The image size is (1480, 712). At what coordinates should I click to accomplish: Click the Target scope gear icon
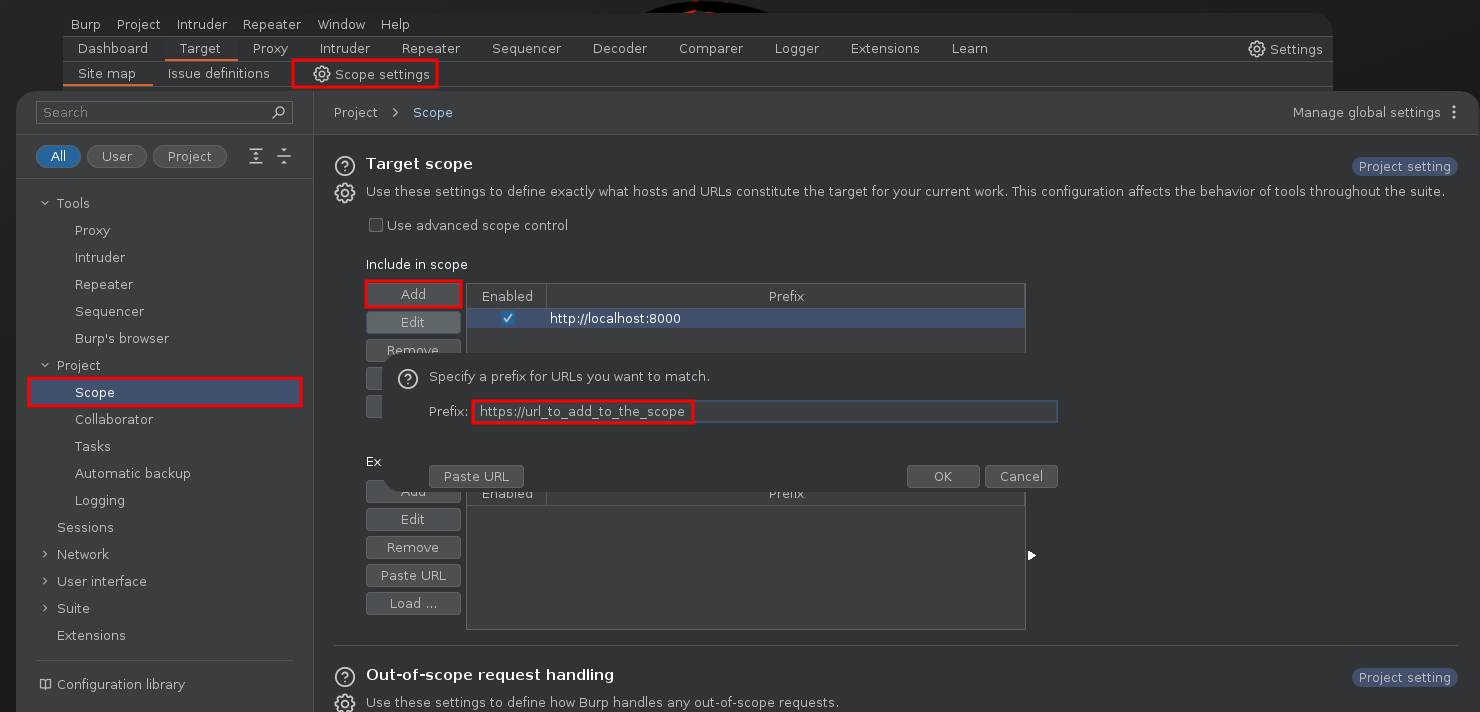344,193
